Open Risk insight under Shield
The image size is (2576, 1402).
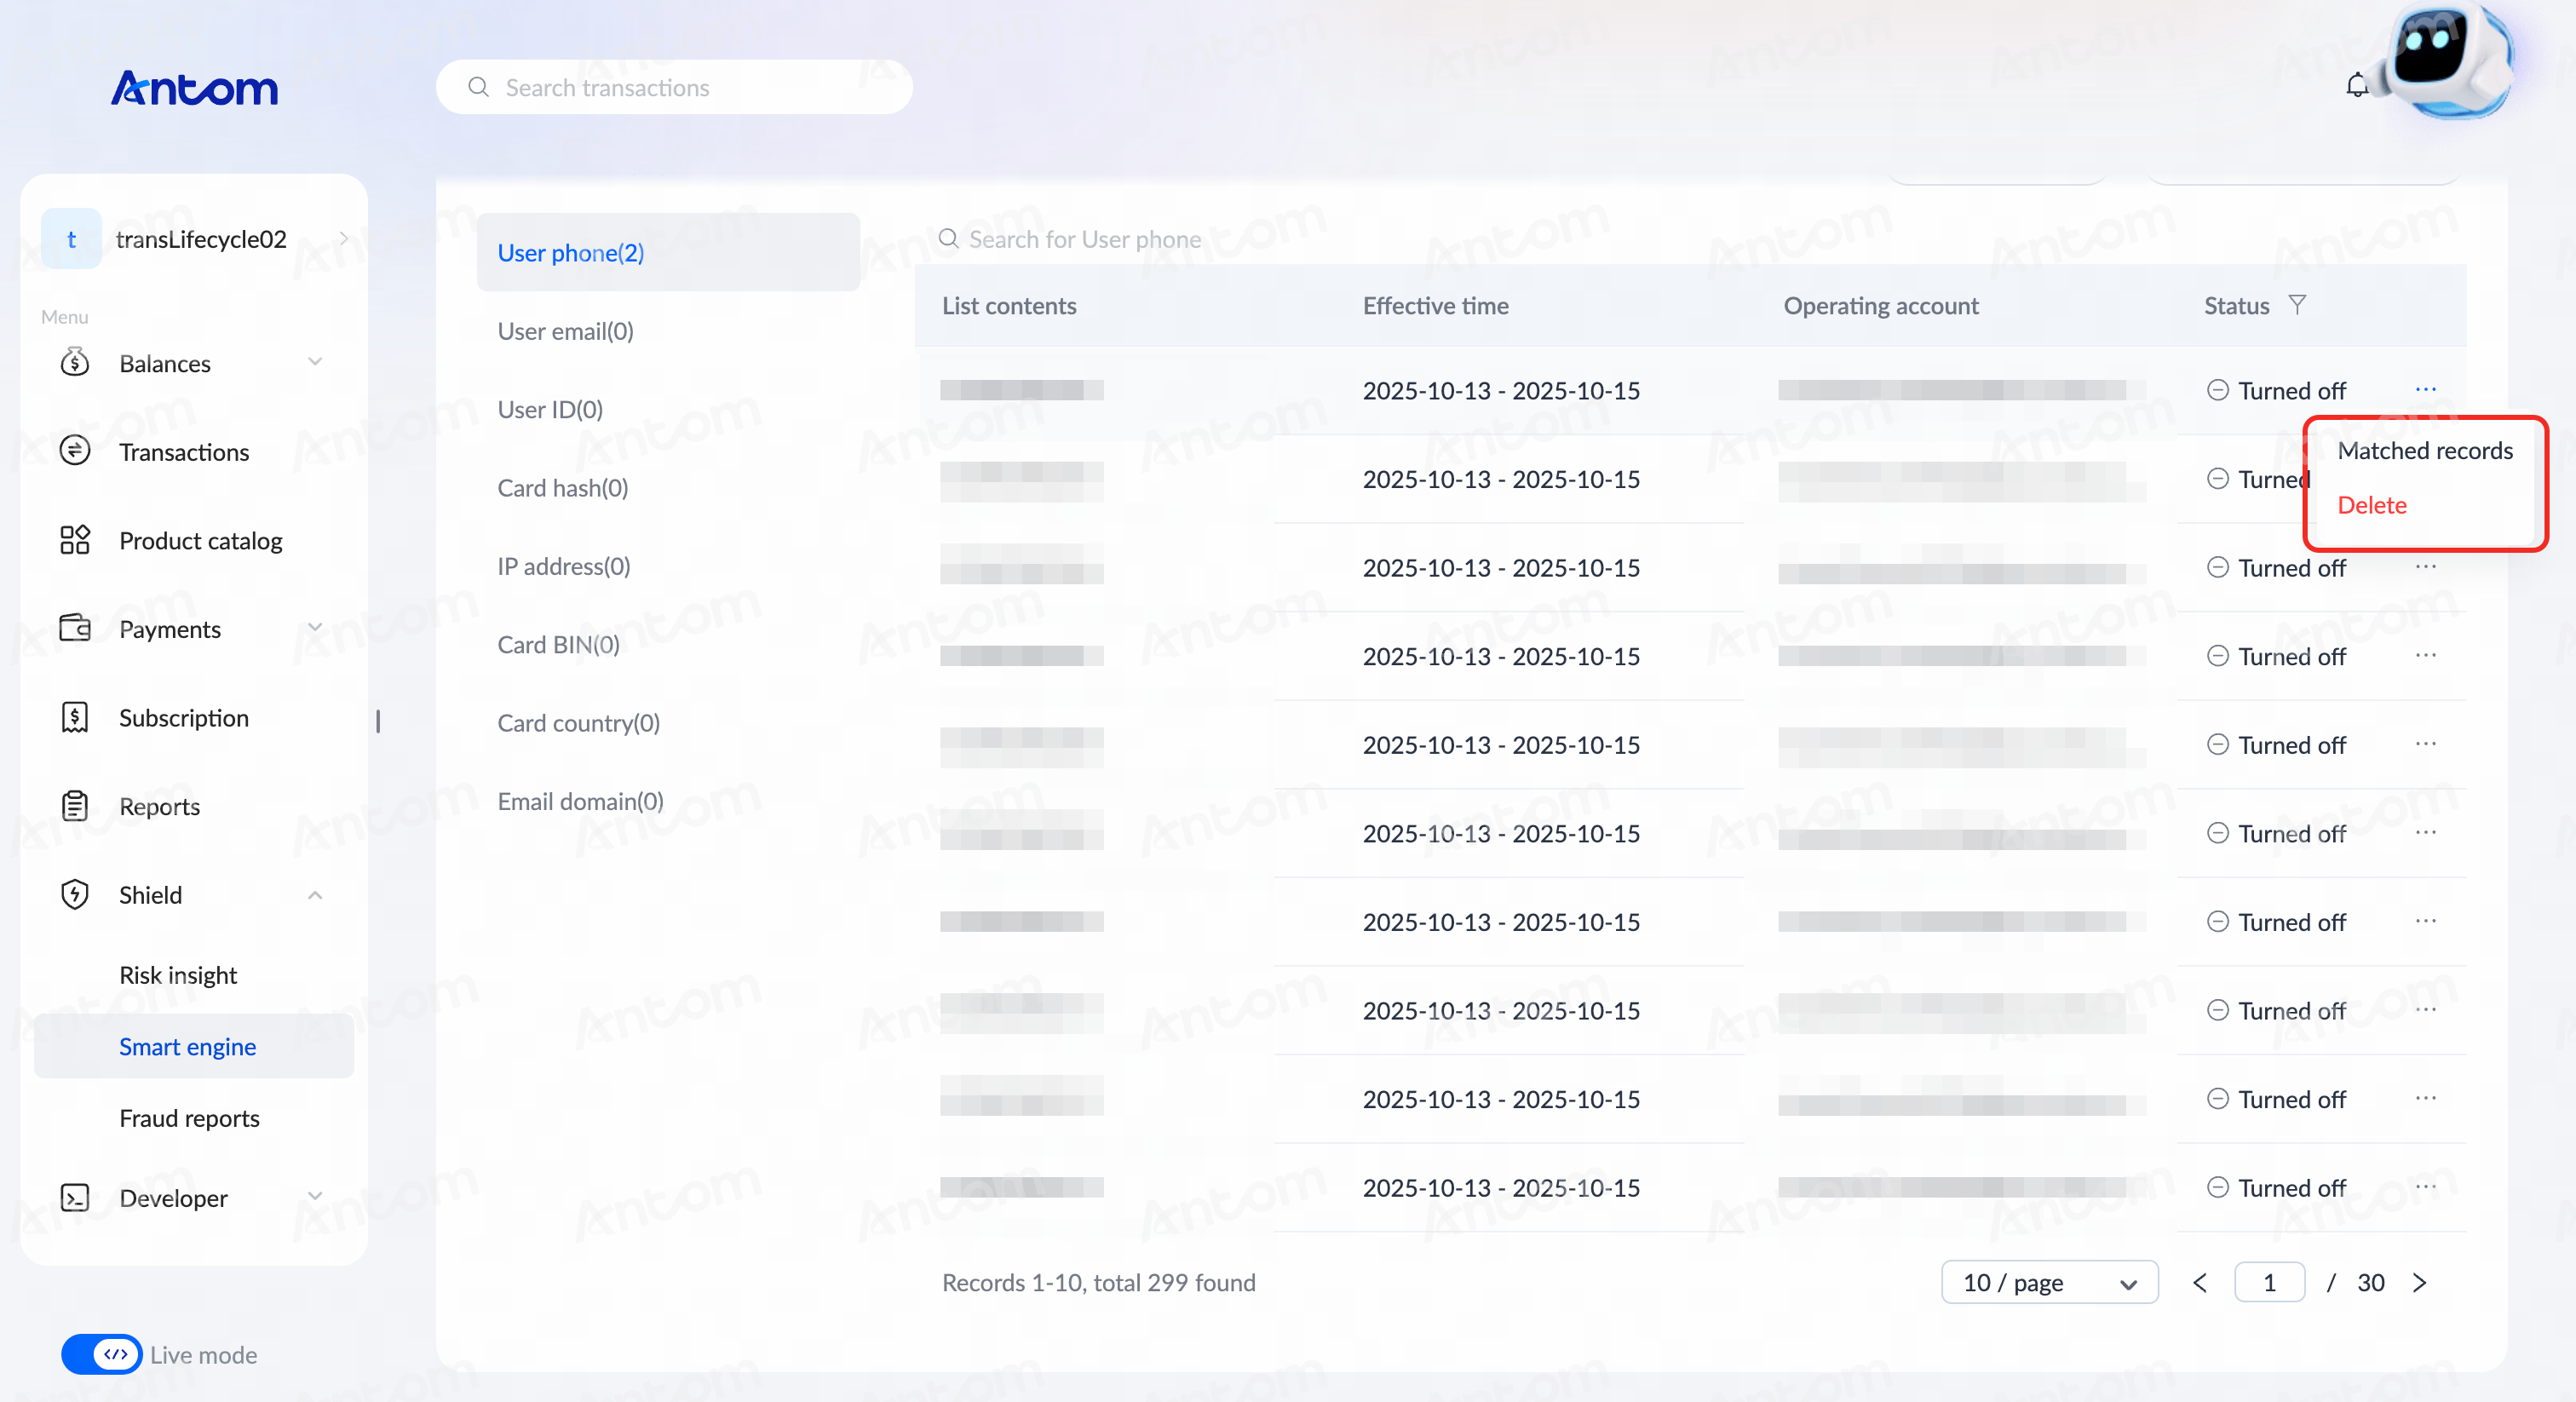(178, 975)
